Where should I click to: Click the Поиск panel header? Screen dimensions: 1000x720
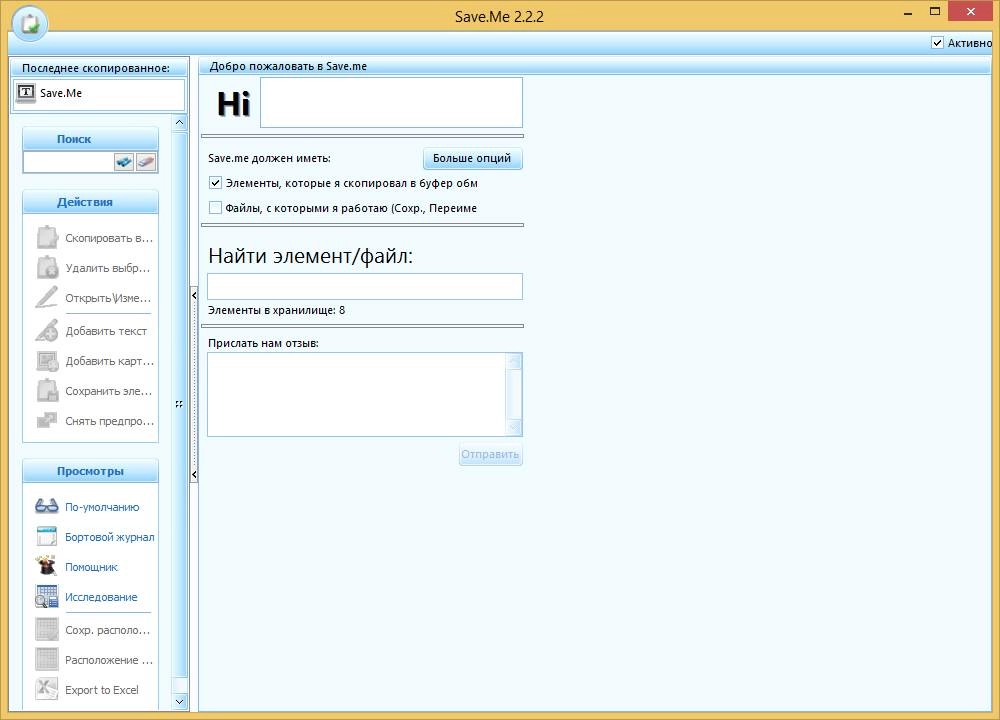[91, 138]
